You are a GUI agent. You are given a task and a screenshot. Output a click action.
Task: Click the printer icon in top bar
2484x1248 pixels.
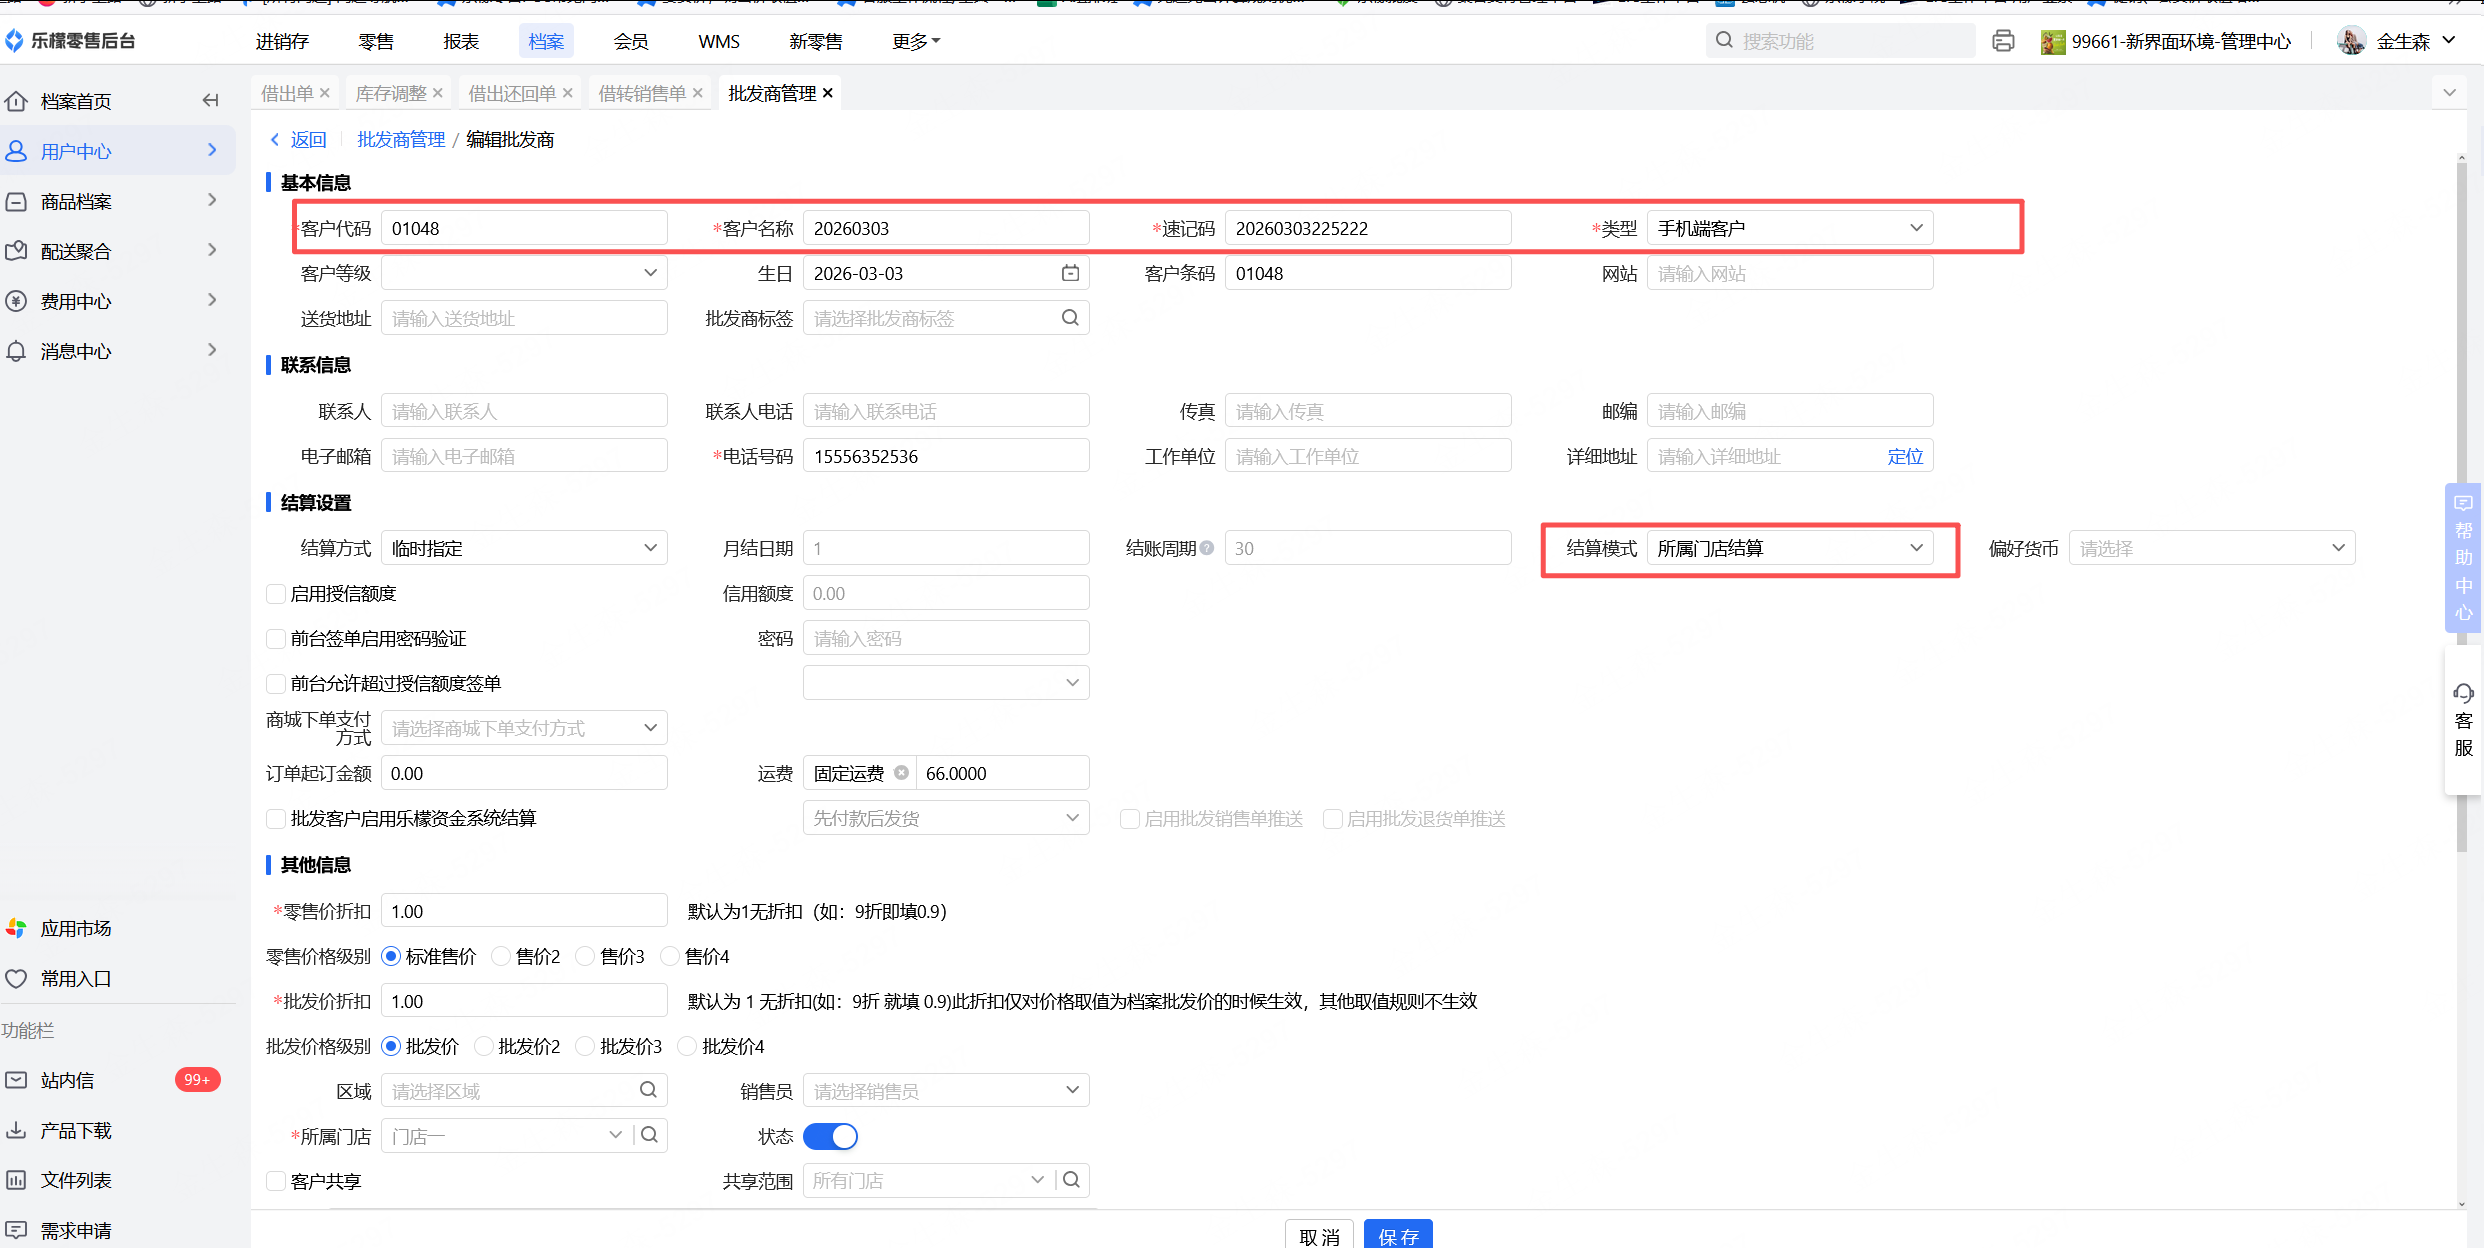[2003, 41]
